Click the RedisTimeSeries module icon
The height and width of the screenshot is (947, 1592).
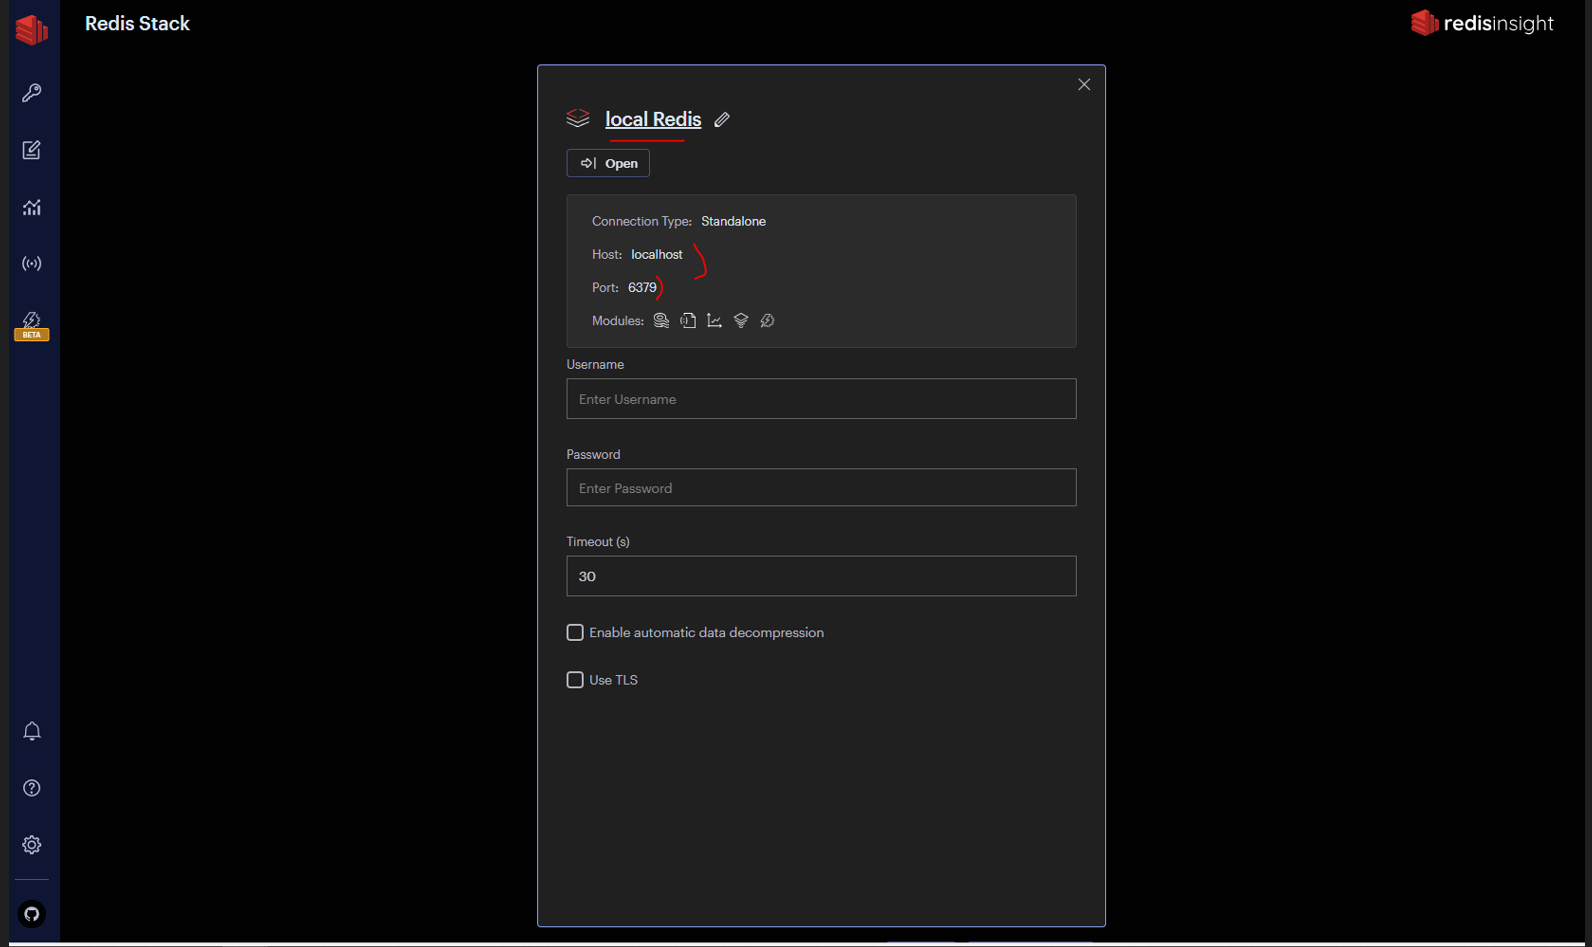tap(714, 321)
